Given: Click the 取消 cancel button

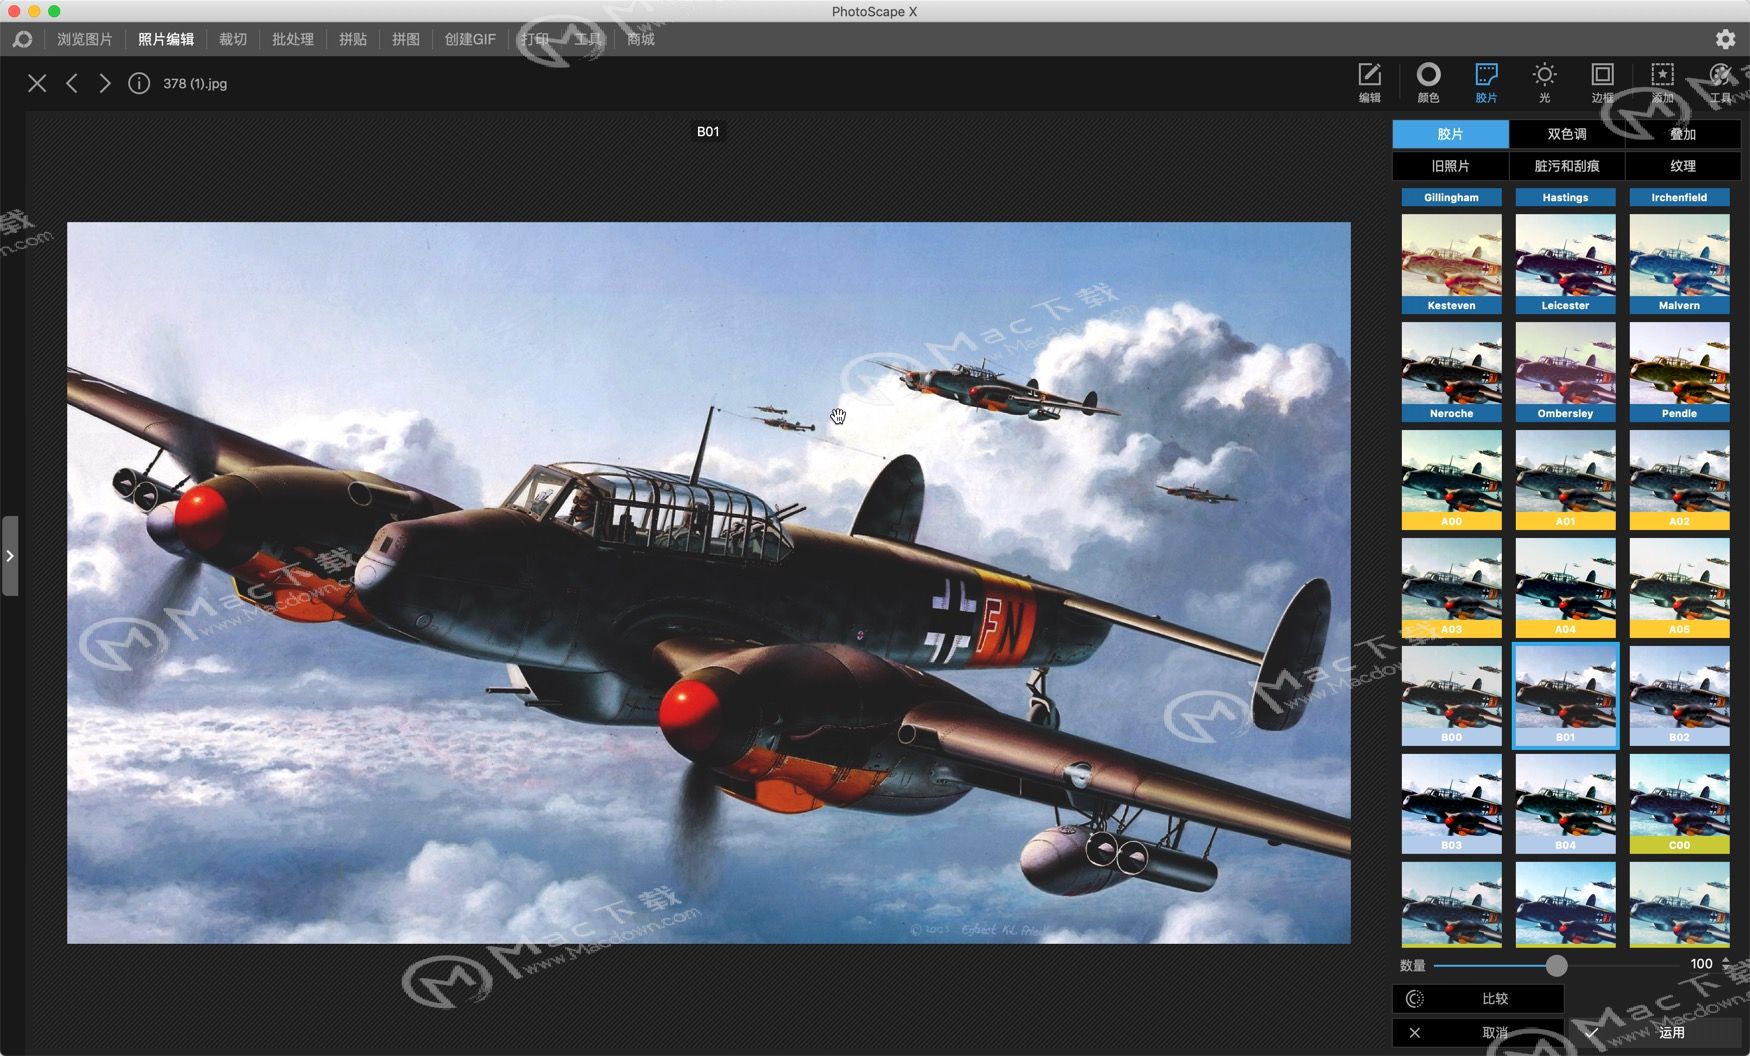Looking at the screenshot, I should tap(1478, 1033).
